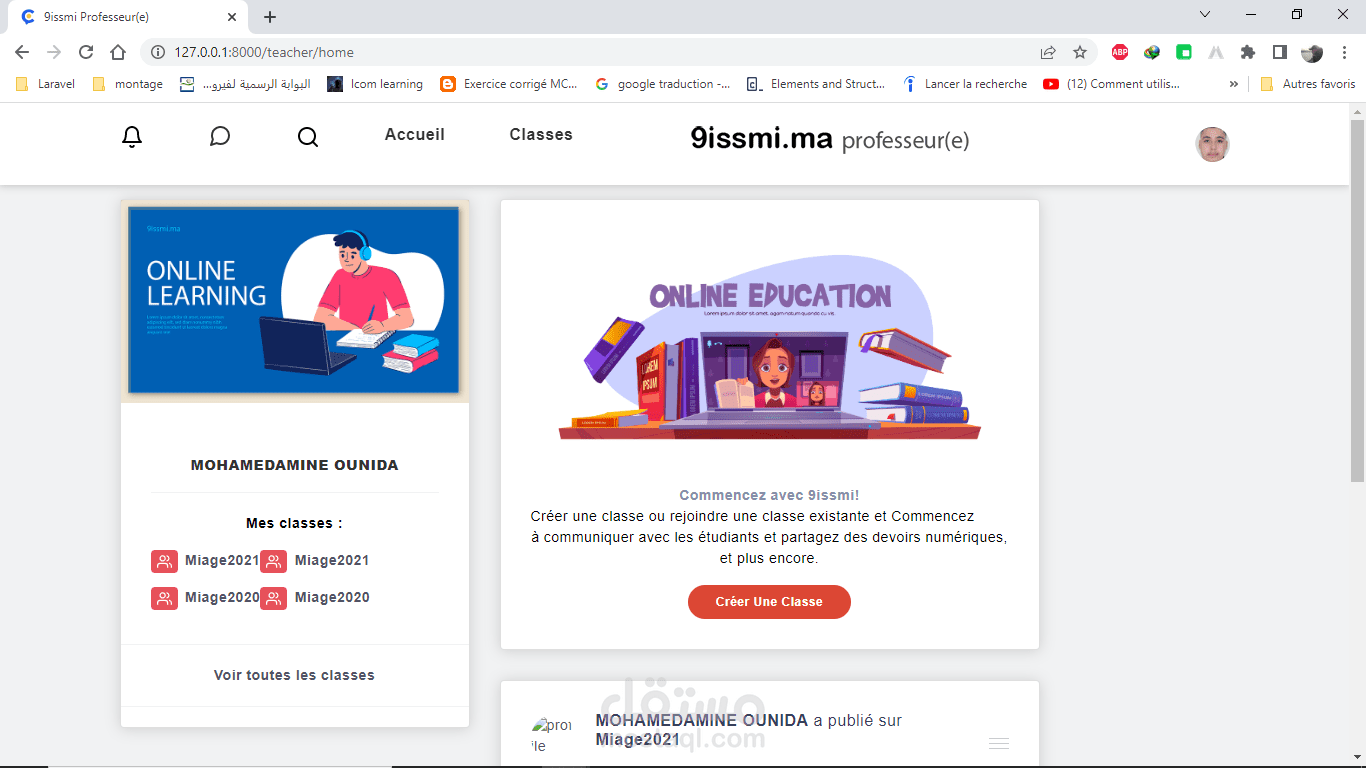Viewport: 1366px width, 768px height.
Task: Open the messages chat bubble icon
Action: coord(220,136)
